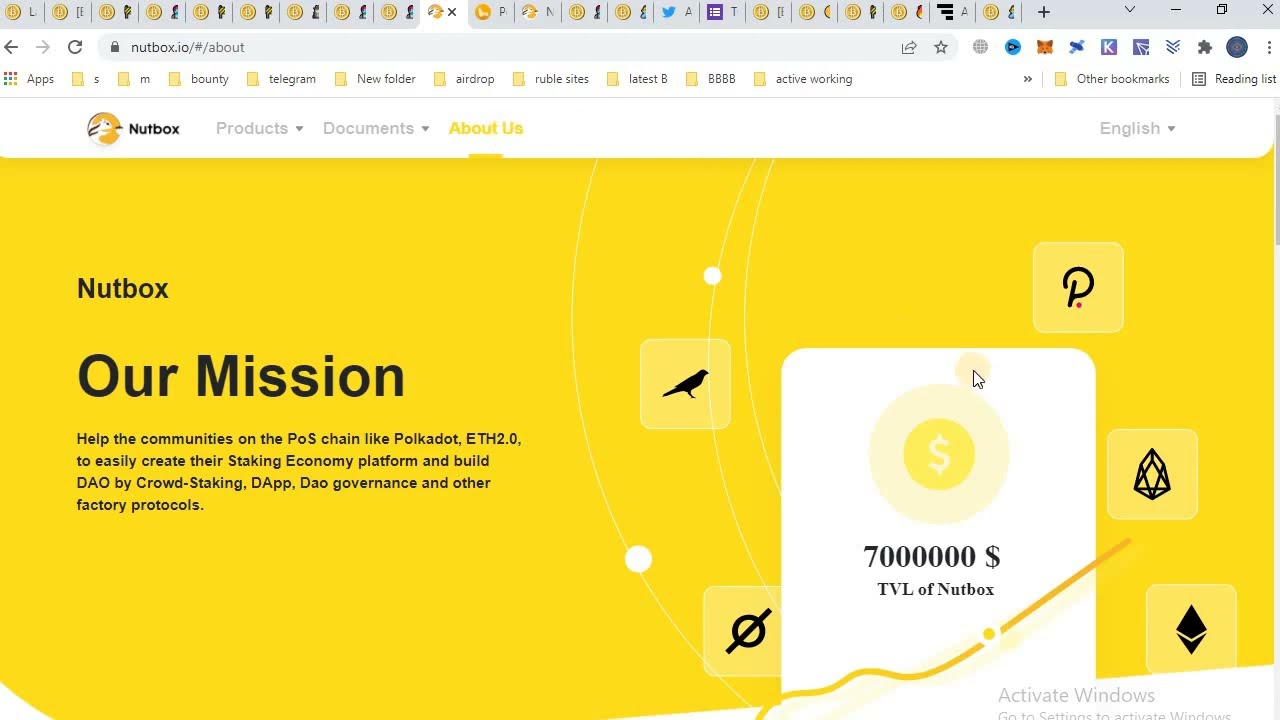Open the Chrome profile avatar
This screenshot has width=1280, height=720.
point(1237,47)
